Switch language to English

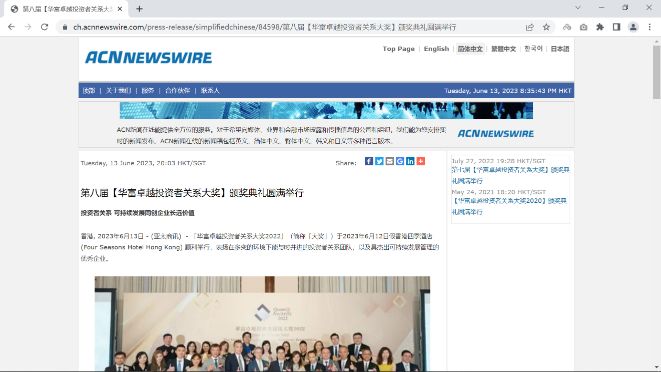436,49
